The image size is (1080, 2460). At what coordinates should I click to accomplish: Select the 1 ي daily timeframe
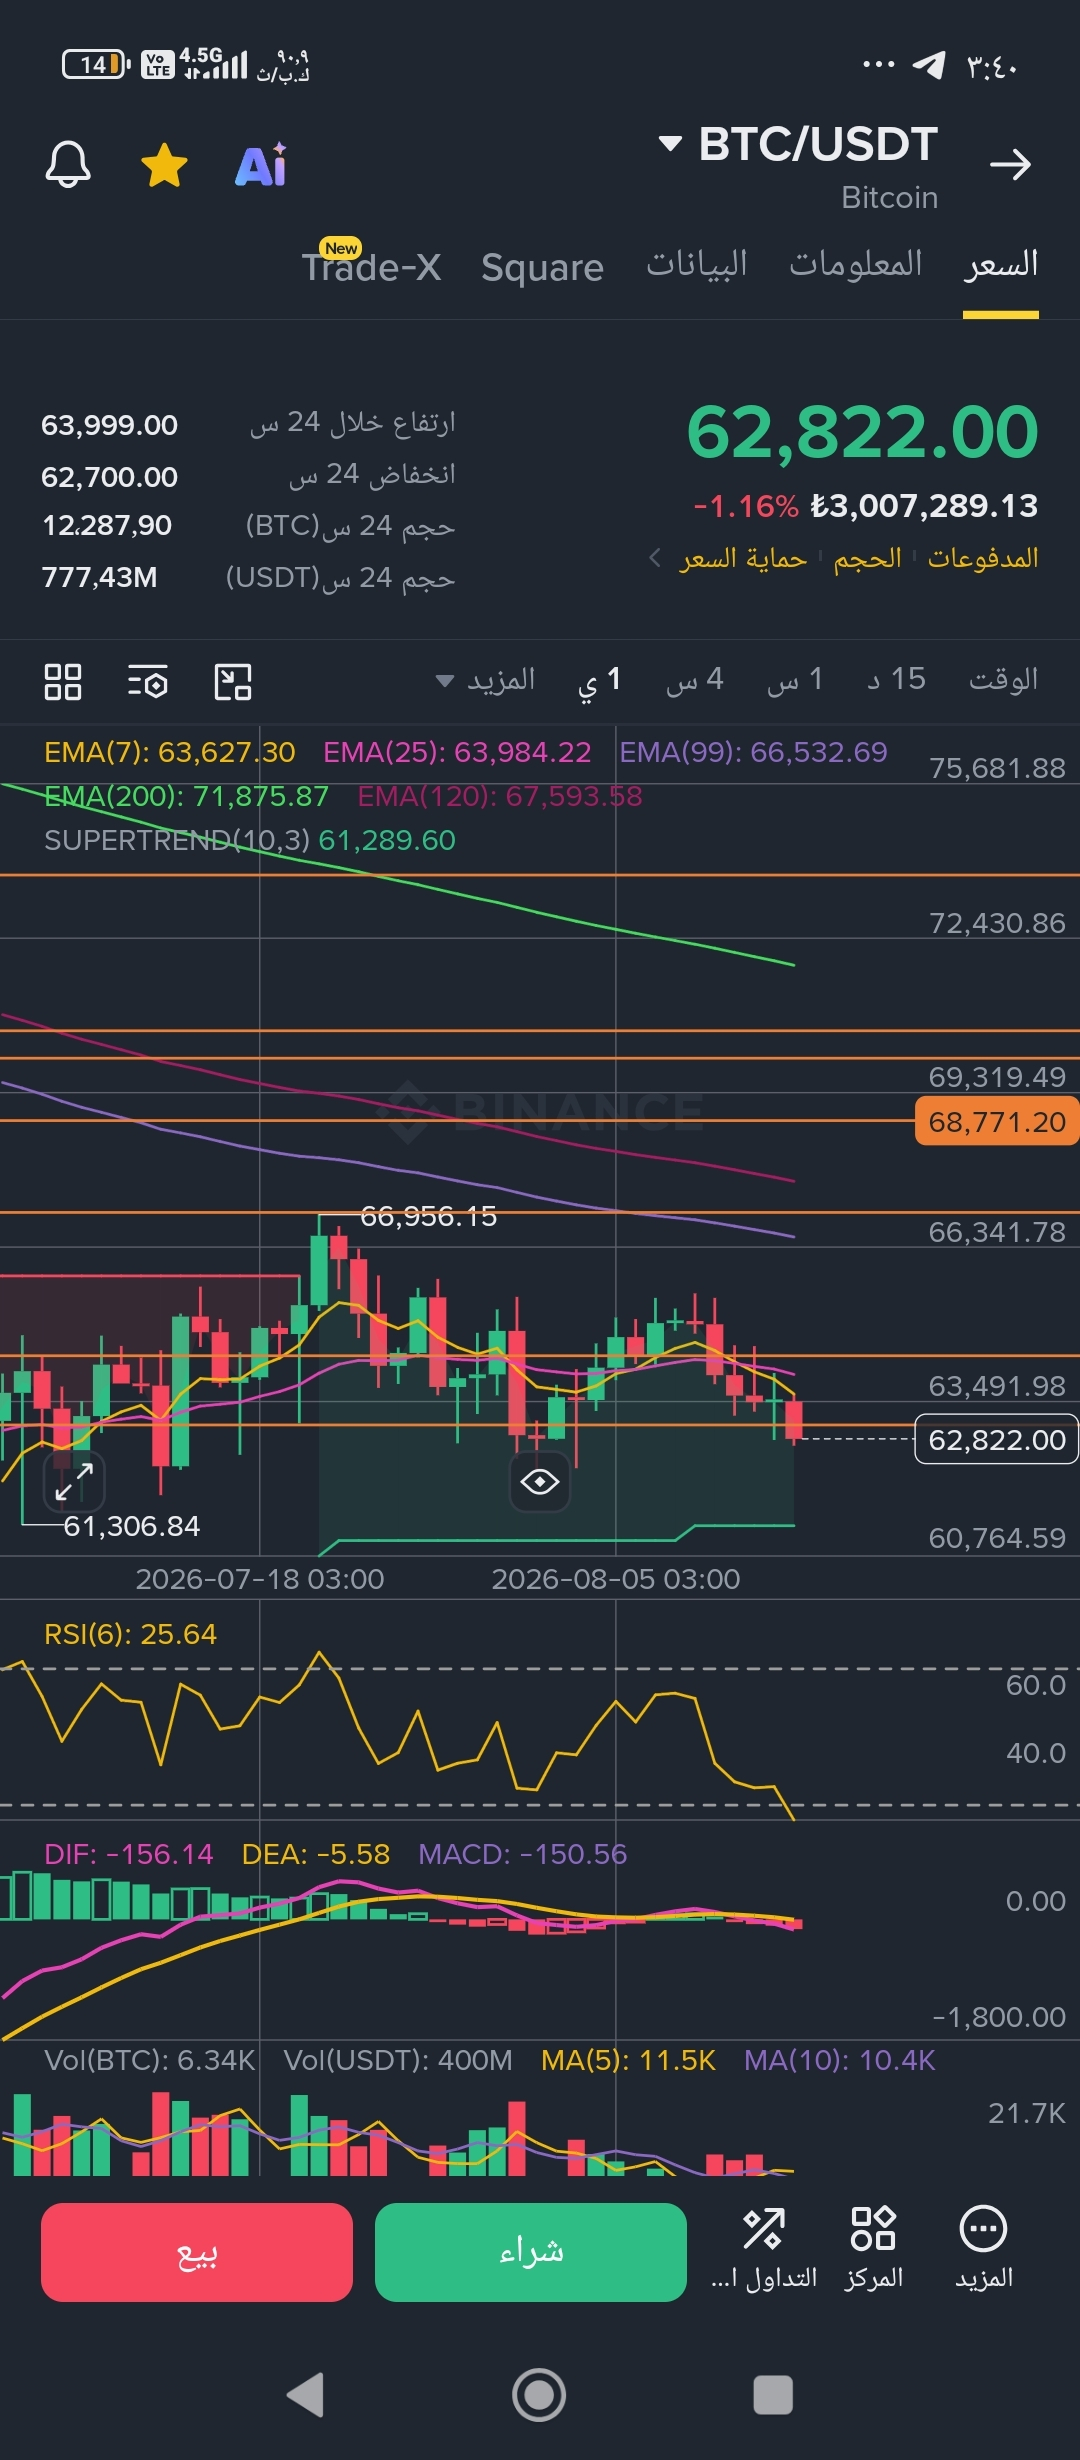pyautogui.click(x=600, y=681)
